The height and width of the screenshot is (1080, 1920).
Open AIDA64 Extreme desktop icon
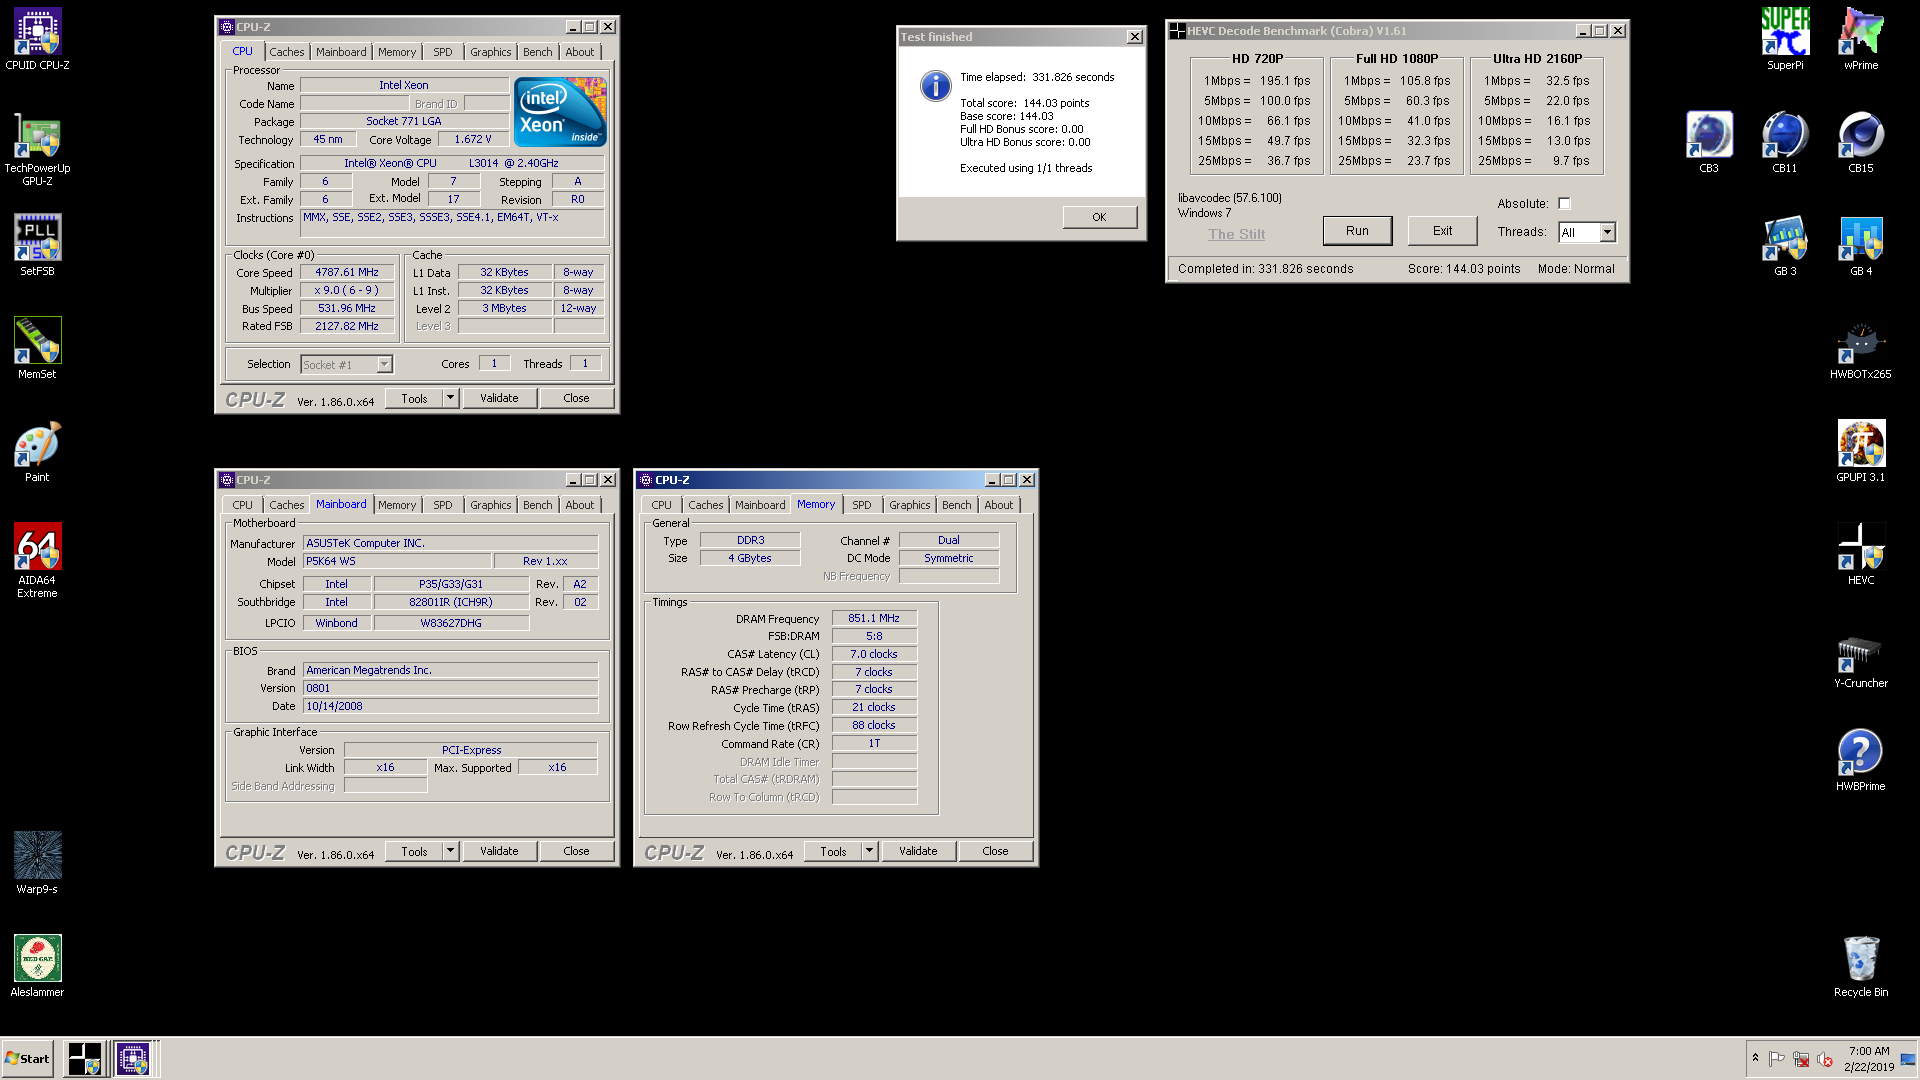pos(37,560)
